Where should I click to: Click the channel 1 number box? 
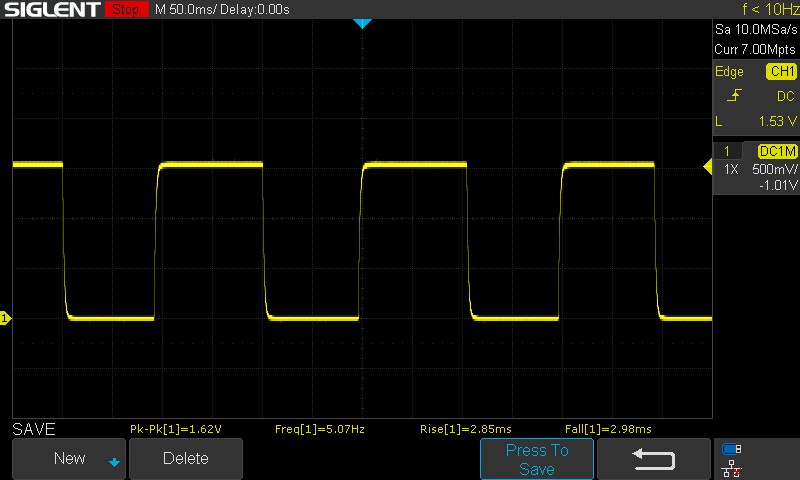coord(727,151)
